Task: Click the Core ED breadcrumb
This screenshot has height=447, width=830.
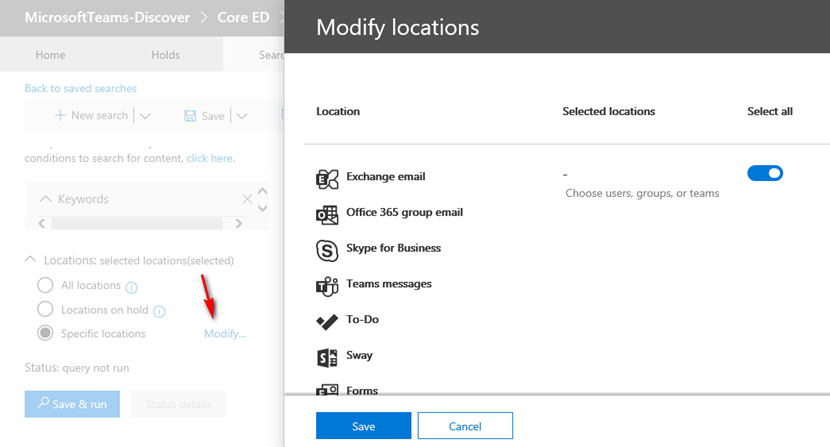Action: tap(243, 17)
